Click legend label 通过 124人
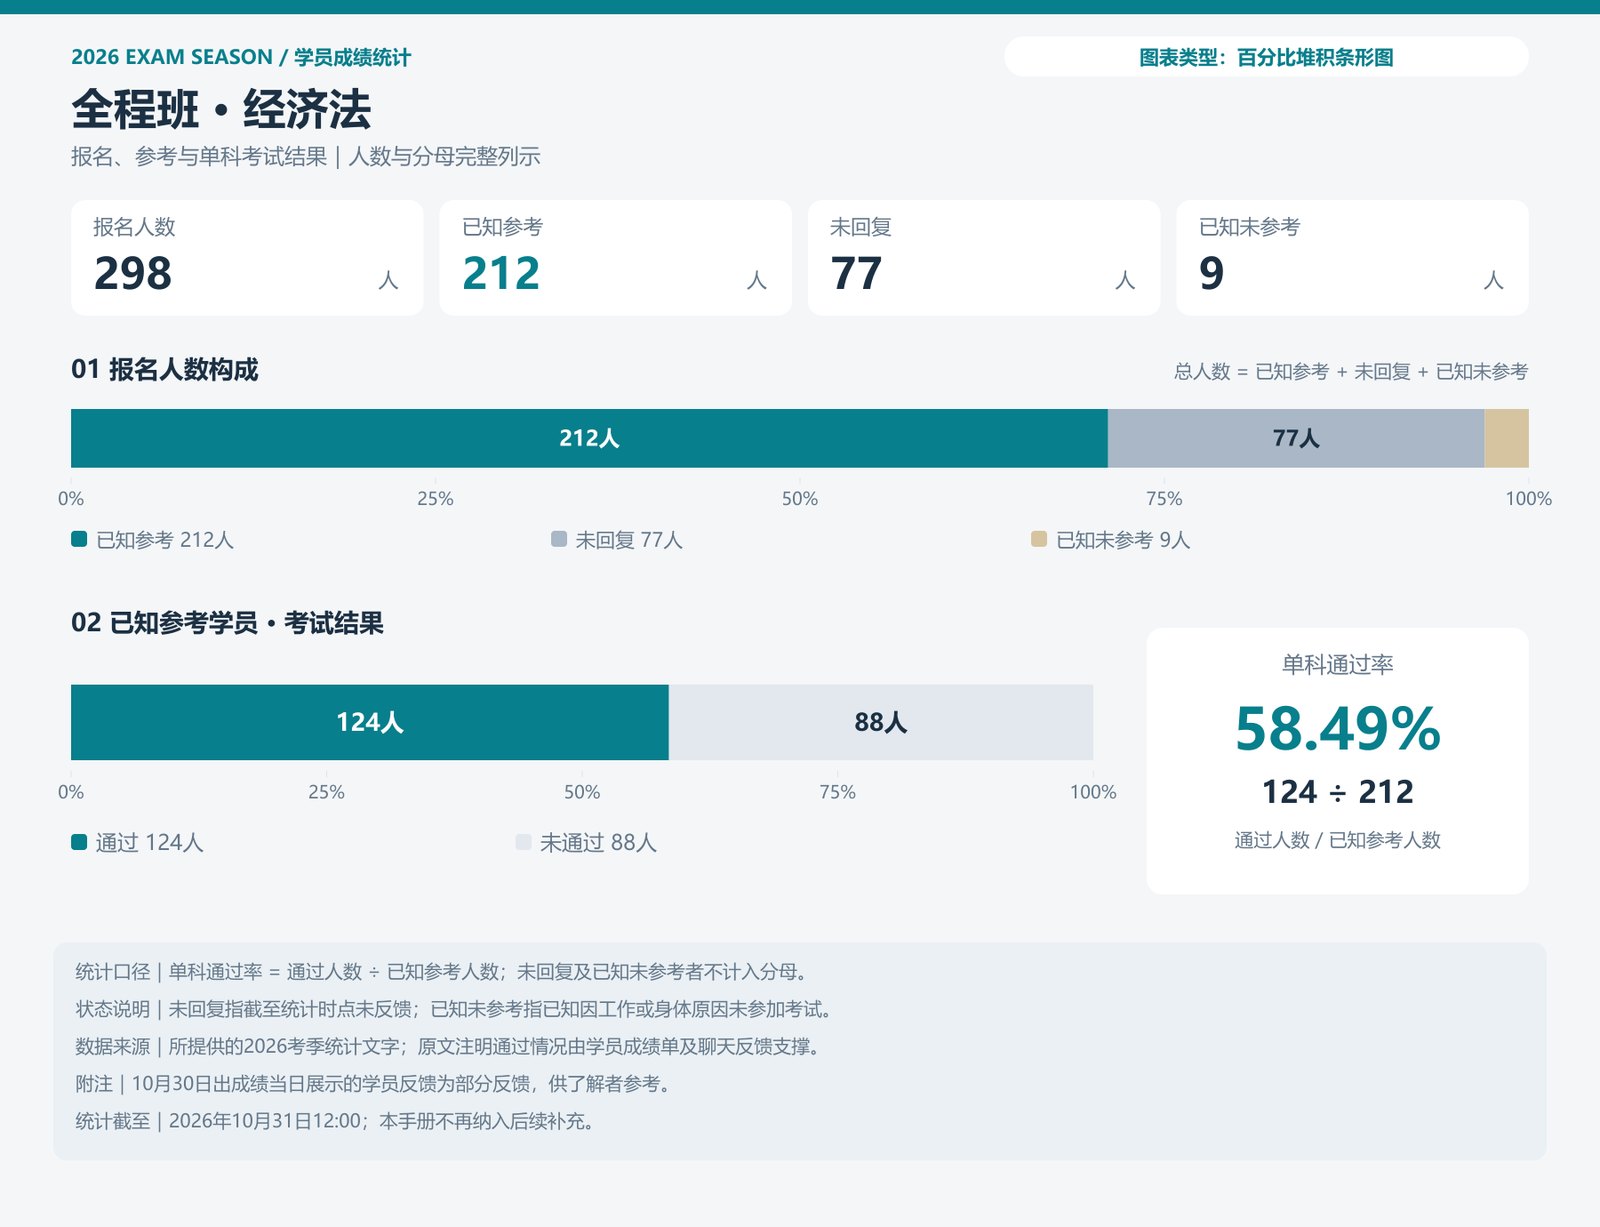 [x=150, y=843]
